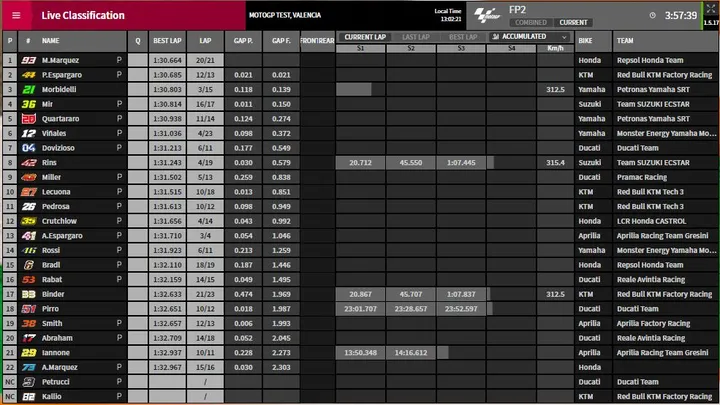Sort by BEST LAP column header
The height and width of the screenshot is (405, 720).
coord(167,41)
